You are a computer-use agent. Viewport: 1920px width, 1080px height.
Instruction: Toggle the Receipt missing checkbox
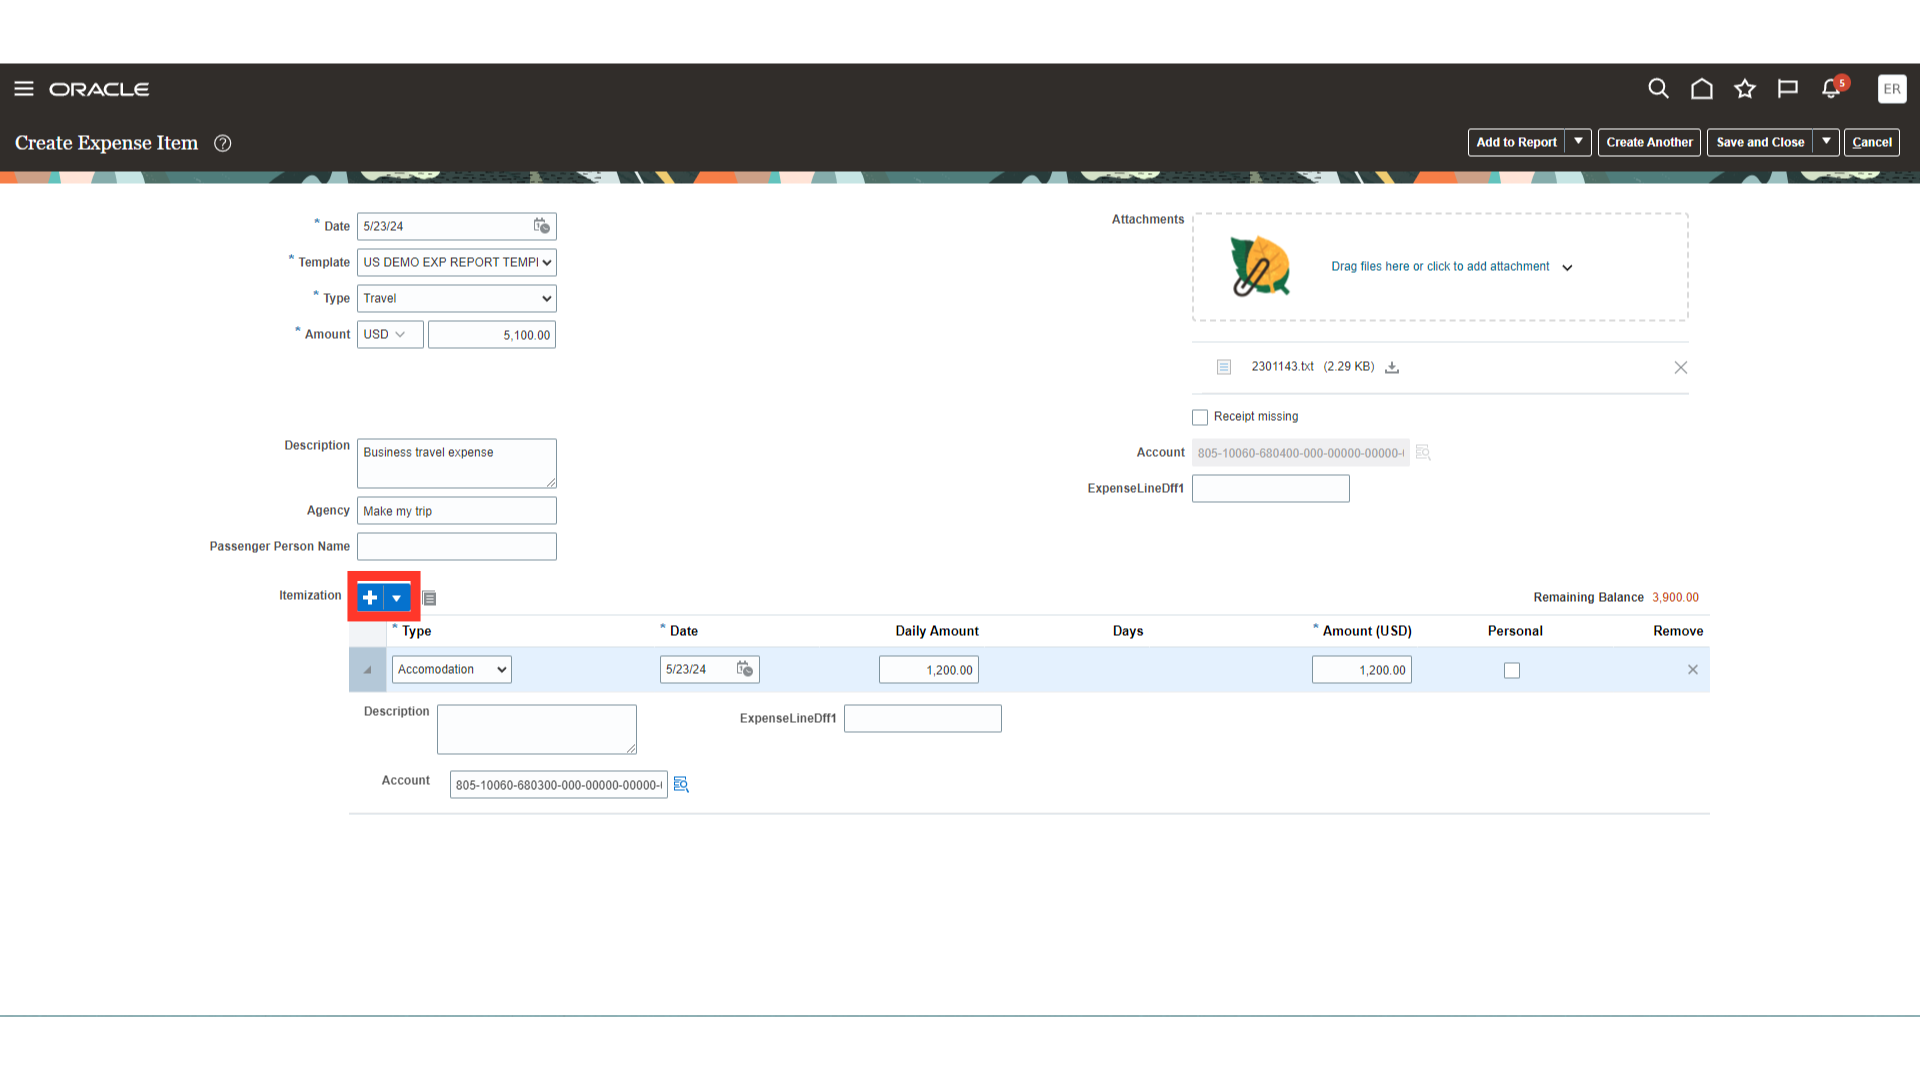click(1200, 417)
